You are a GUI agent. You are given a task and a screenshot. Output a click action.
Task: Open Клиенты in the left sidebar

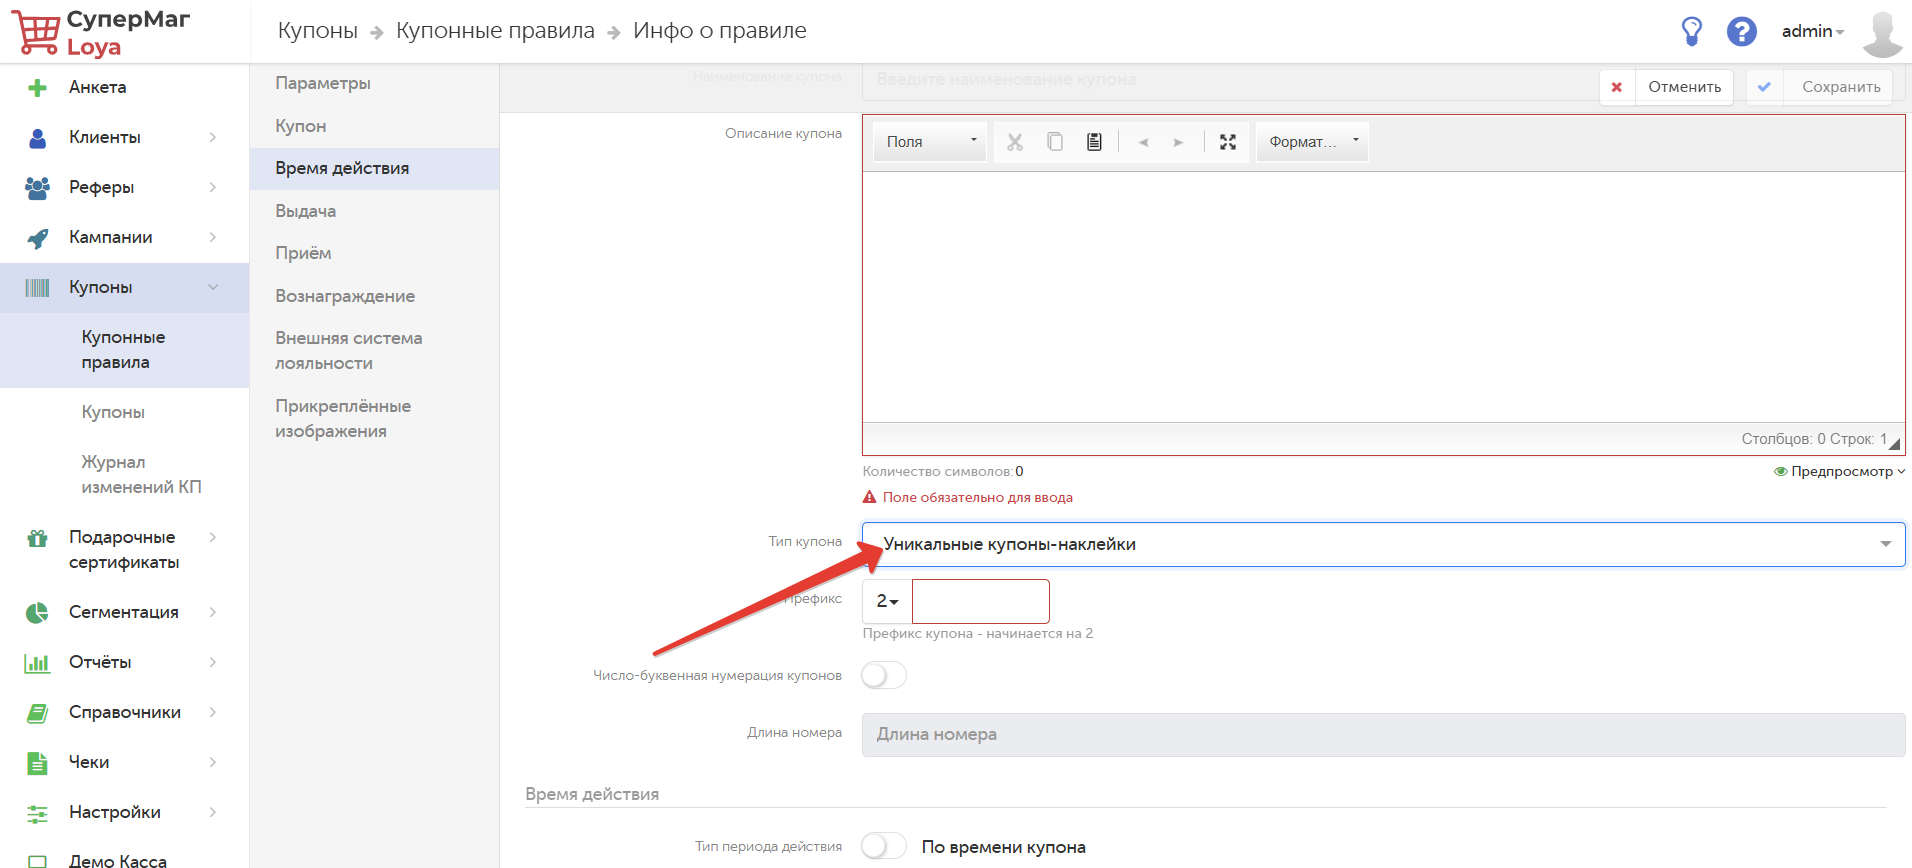[x=105, y=137]
